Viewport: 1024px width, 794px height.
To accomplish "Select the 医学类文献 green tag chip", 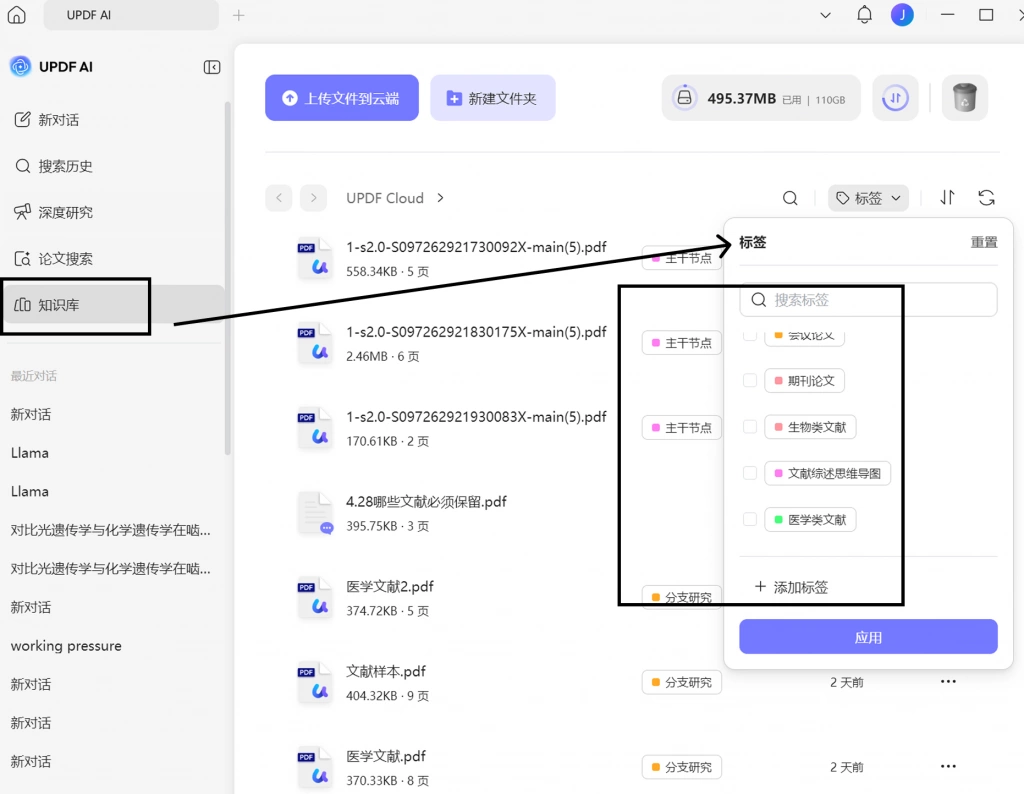I will [810, 520].
